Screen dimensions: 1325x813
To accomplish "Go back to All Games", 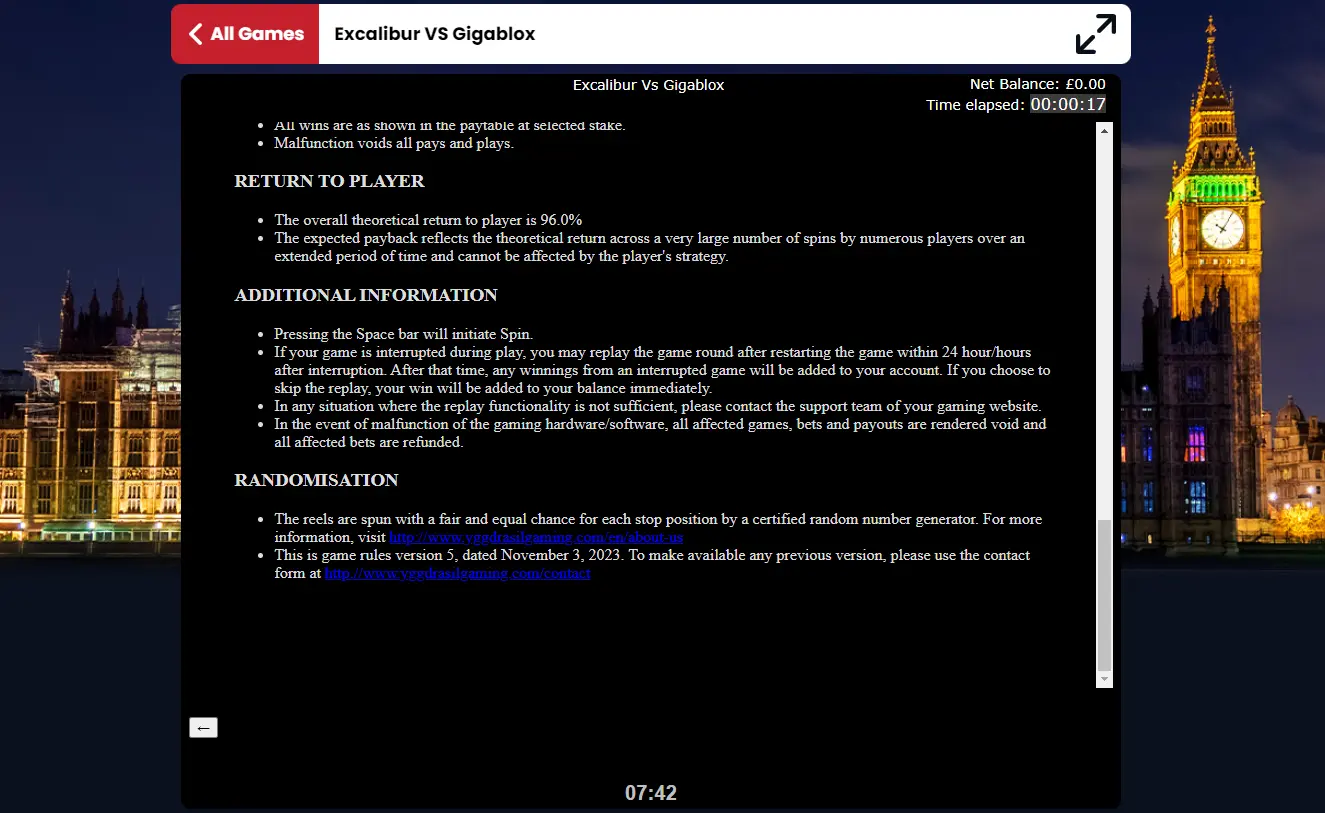I will point(245,34).
